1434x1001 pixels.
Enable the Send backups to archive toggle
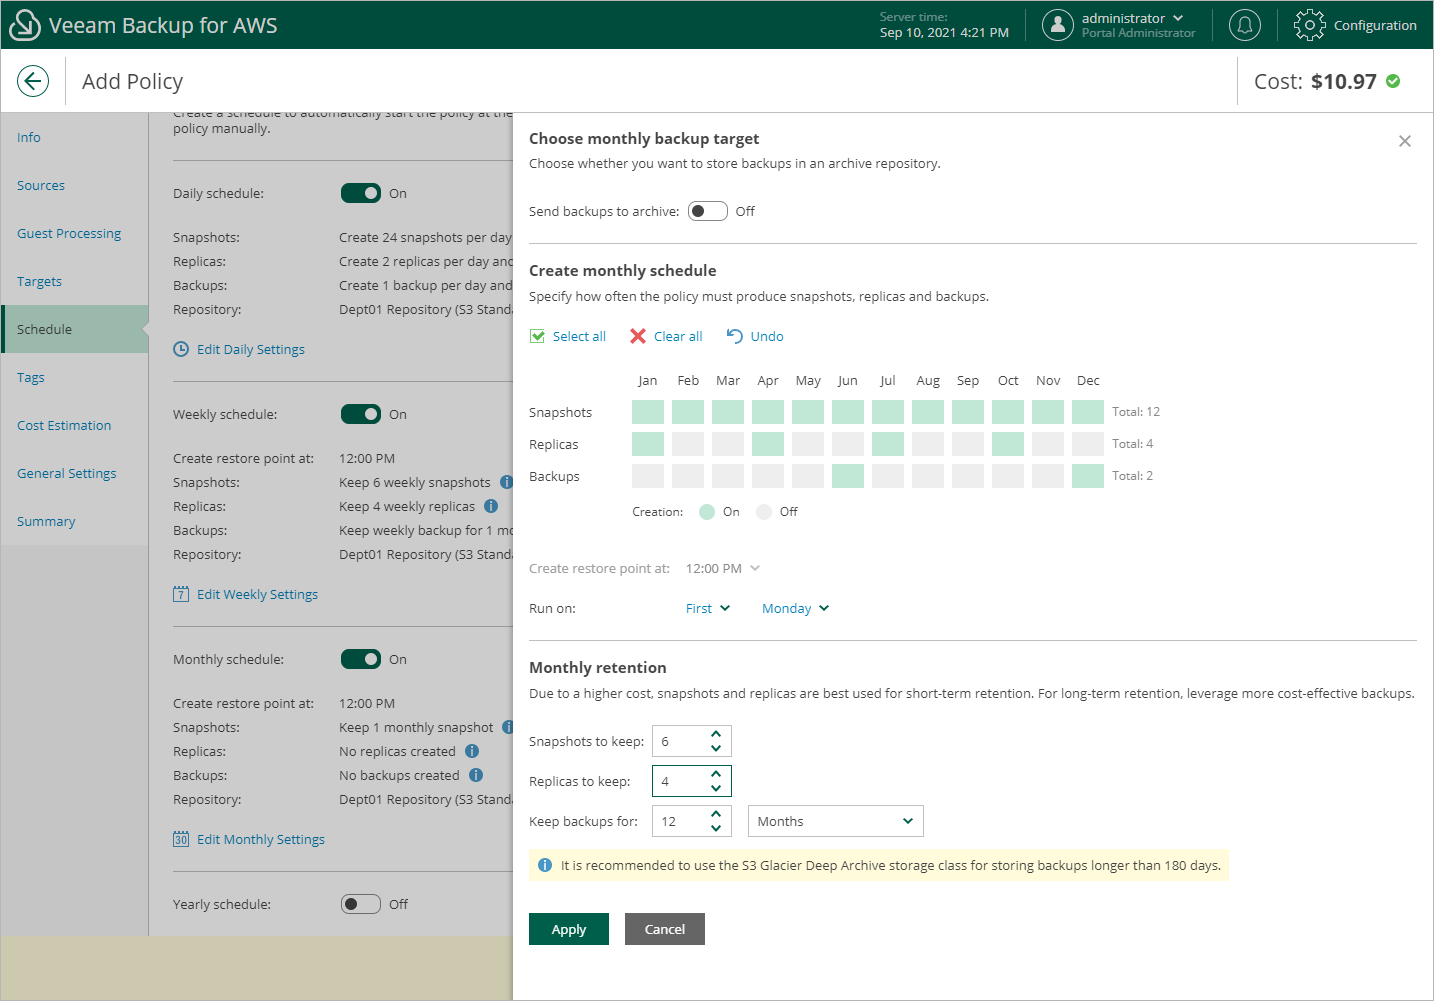coord(707,211)
